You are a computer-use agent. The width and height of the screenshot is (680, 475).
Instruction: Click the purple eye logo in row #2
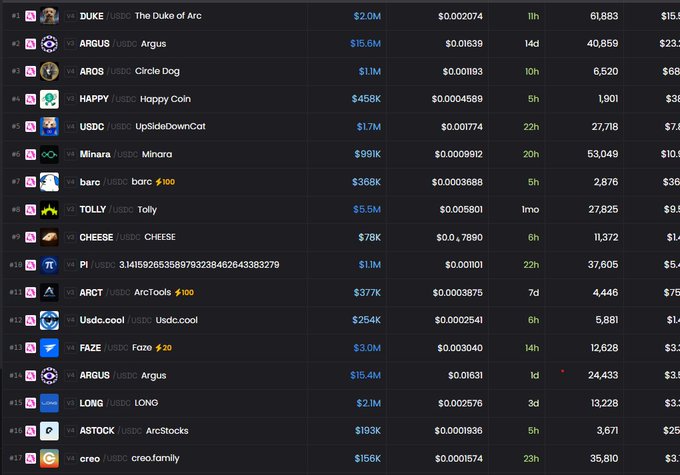49,44
